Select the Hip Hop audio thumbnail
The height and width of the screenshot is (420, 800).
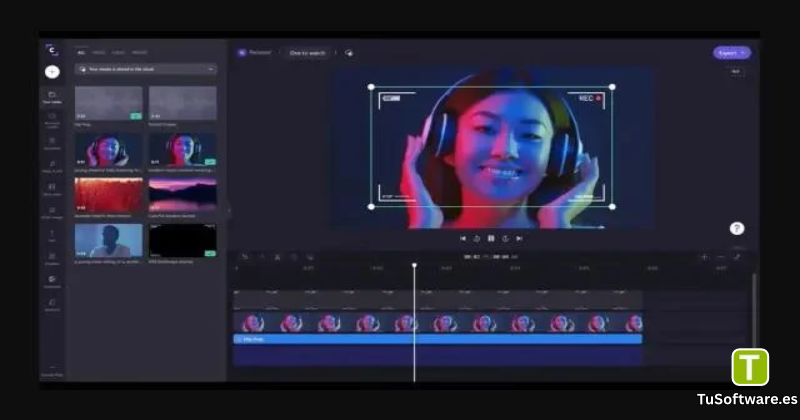[109, 103]
